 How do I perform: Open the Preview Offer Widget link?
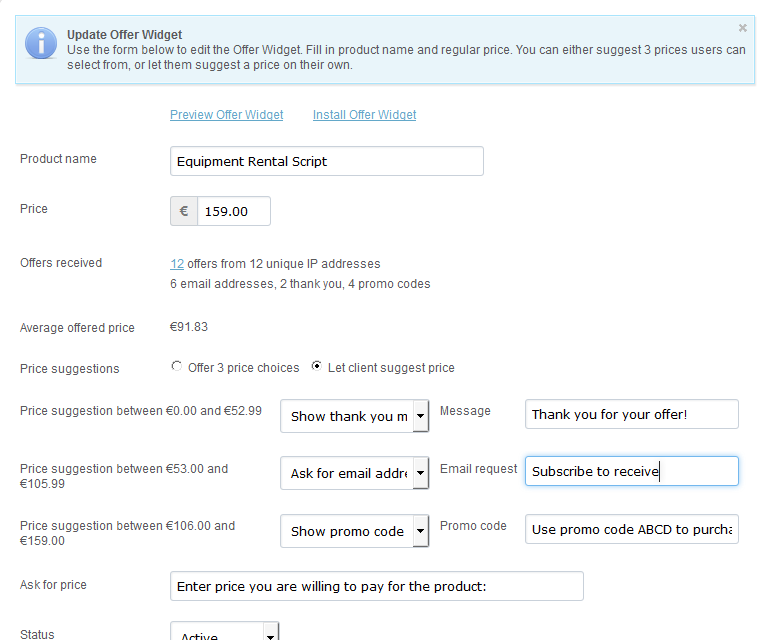click(226, 115)
